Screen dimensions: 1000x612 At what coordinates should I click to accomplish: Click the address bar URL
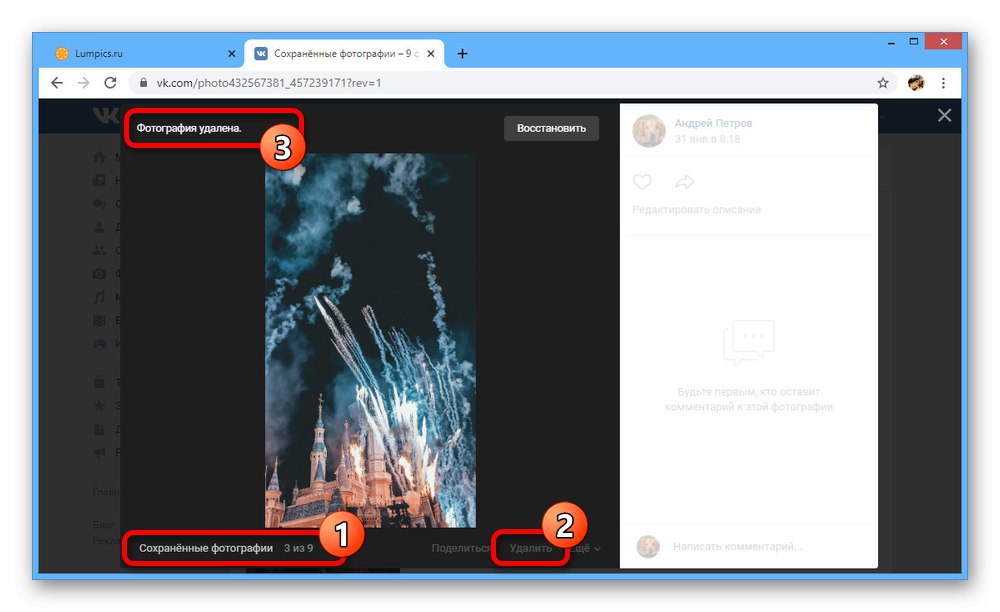coord(268,83)
